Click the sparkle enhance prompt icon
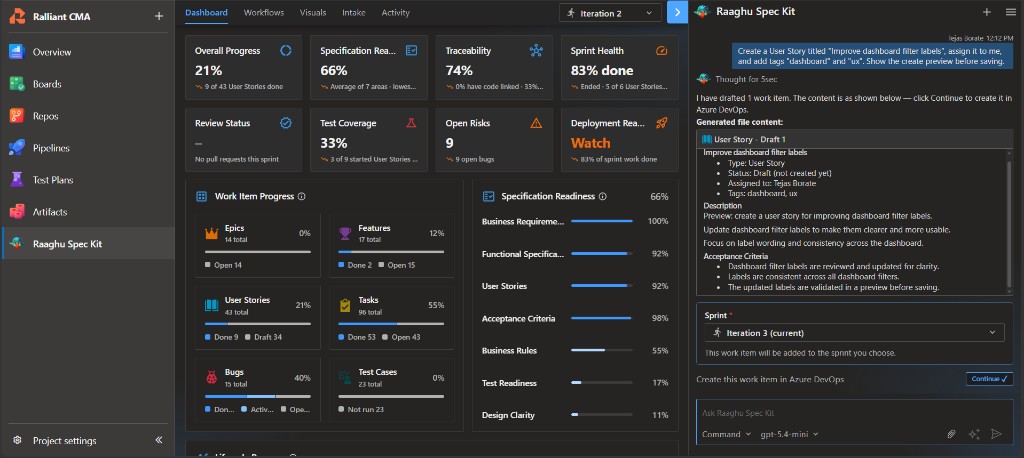1024x458 pixels. (x=974, y=434)
